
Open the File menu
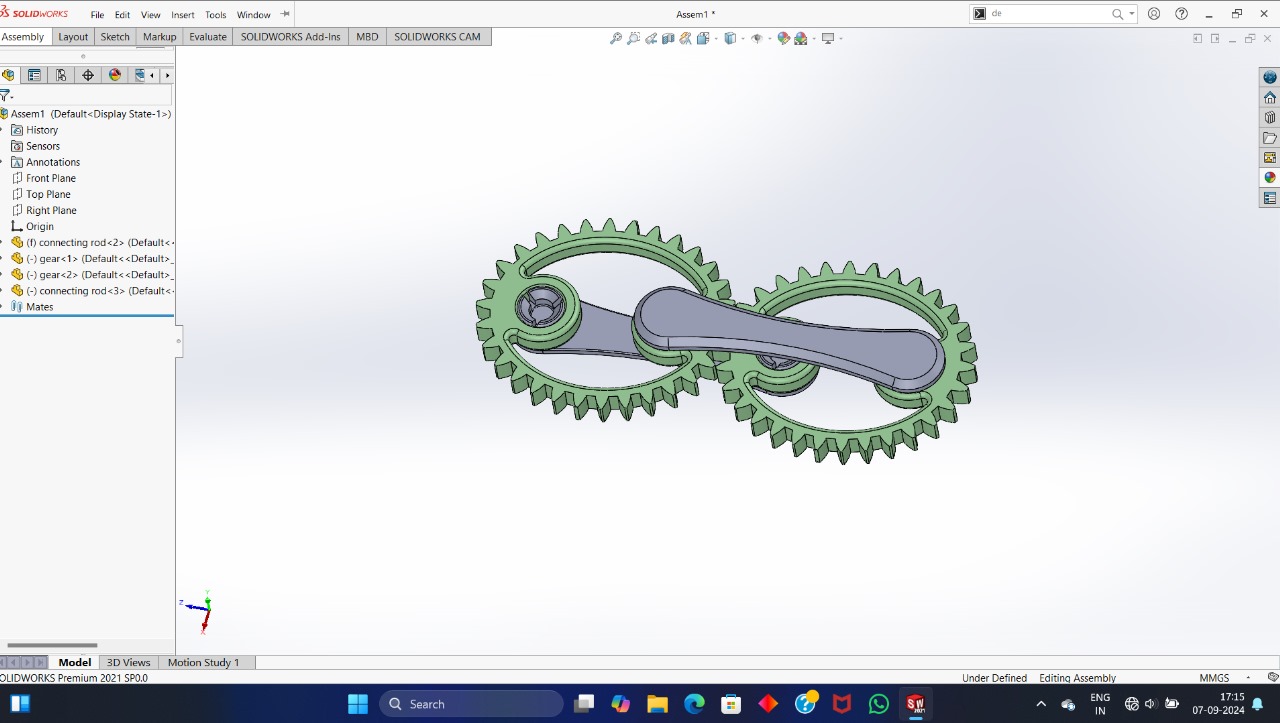[x=97, y=15]
